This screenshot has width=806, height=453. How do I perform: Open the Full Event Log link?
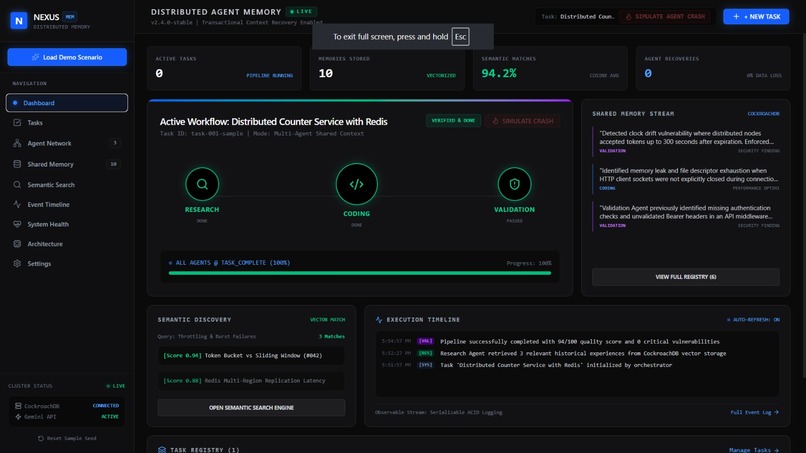click(x=754, y=412)
